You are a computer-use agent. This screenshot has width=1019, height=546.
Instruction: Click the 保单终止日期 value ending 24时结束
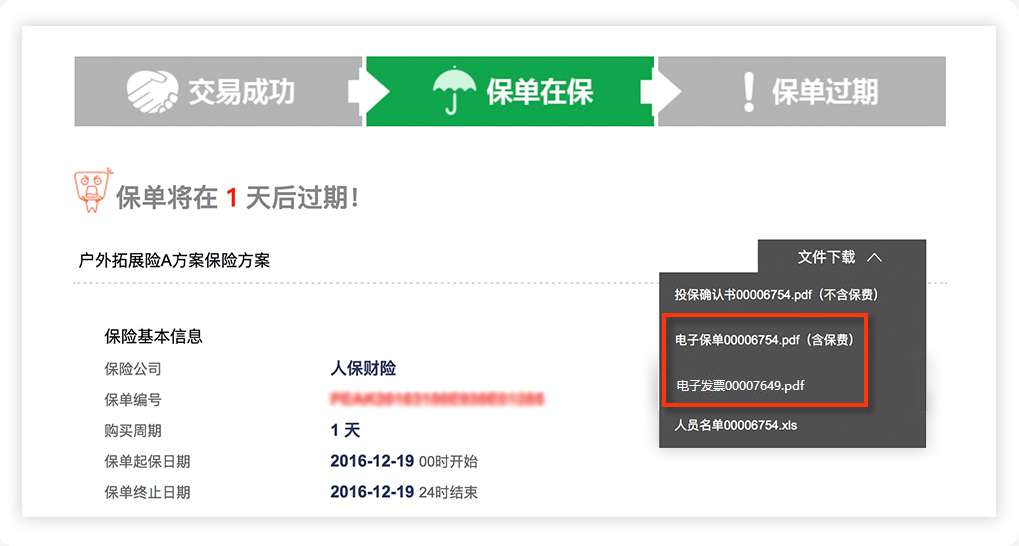pyautogui.click(x=403, y=492)
